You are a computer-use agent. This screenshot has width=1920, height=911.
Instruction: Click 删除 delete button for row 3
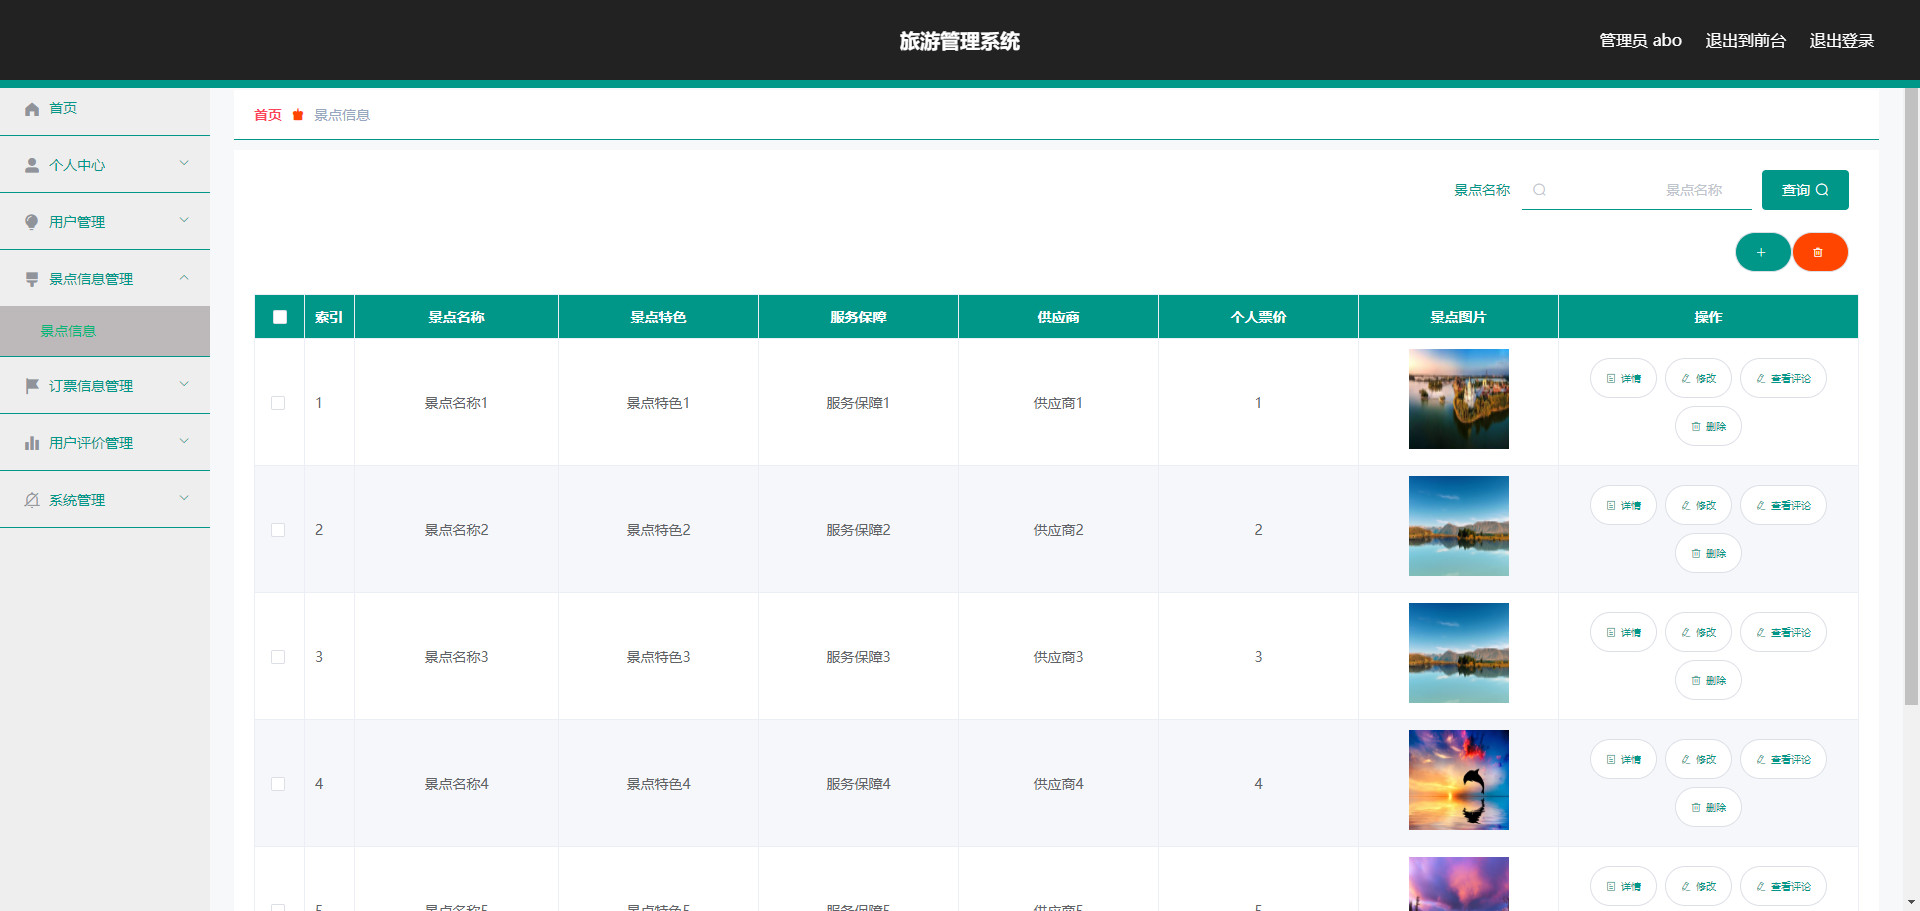(1708, 680)
